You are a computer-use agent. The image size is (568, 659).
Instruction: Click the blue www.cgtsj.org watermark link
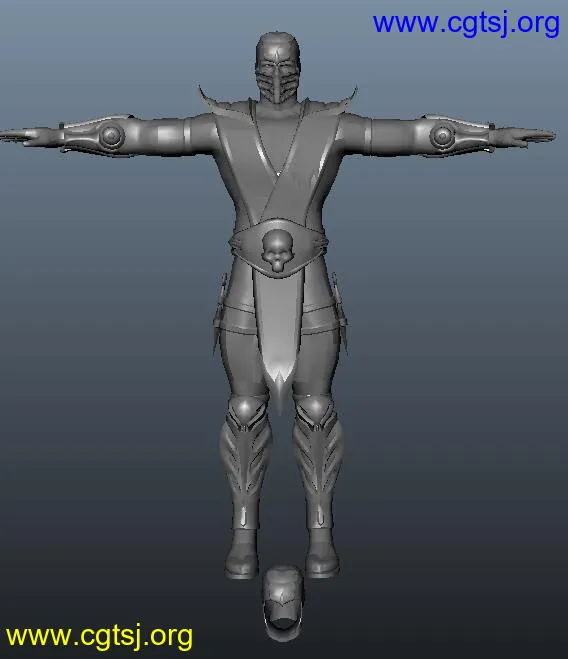(466, 24)
